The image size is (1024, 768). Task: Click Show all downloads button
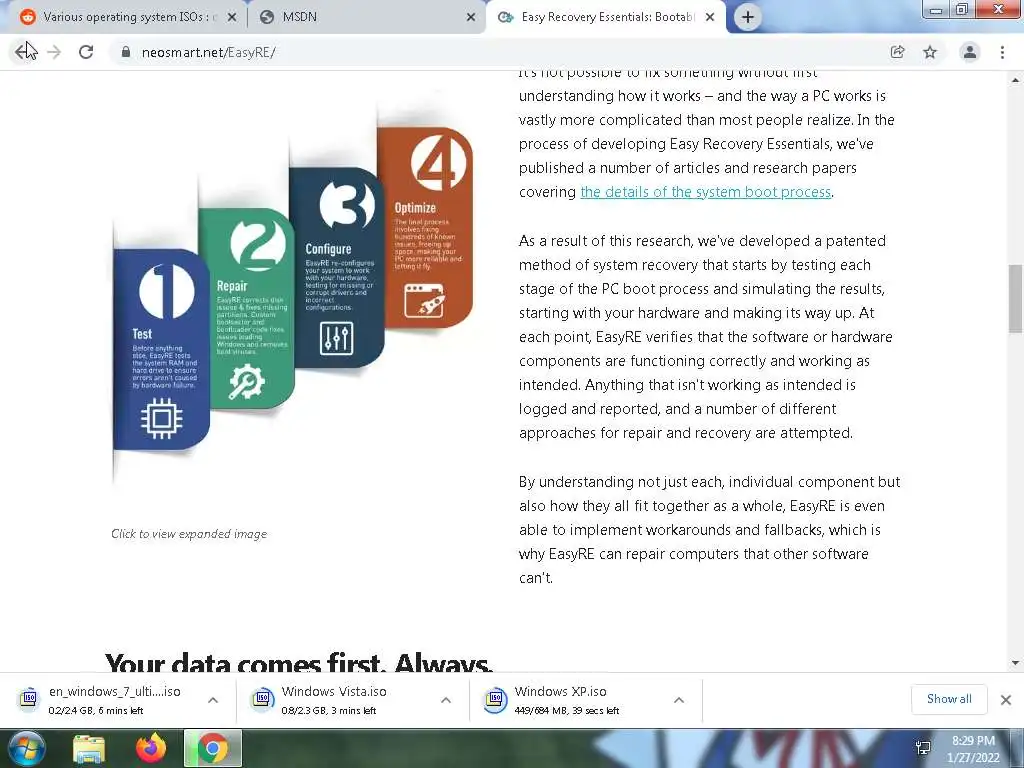(x=949, y=699)
